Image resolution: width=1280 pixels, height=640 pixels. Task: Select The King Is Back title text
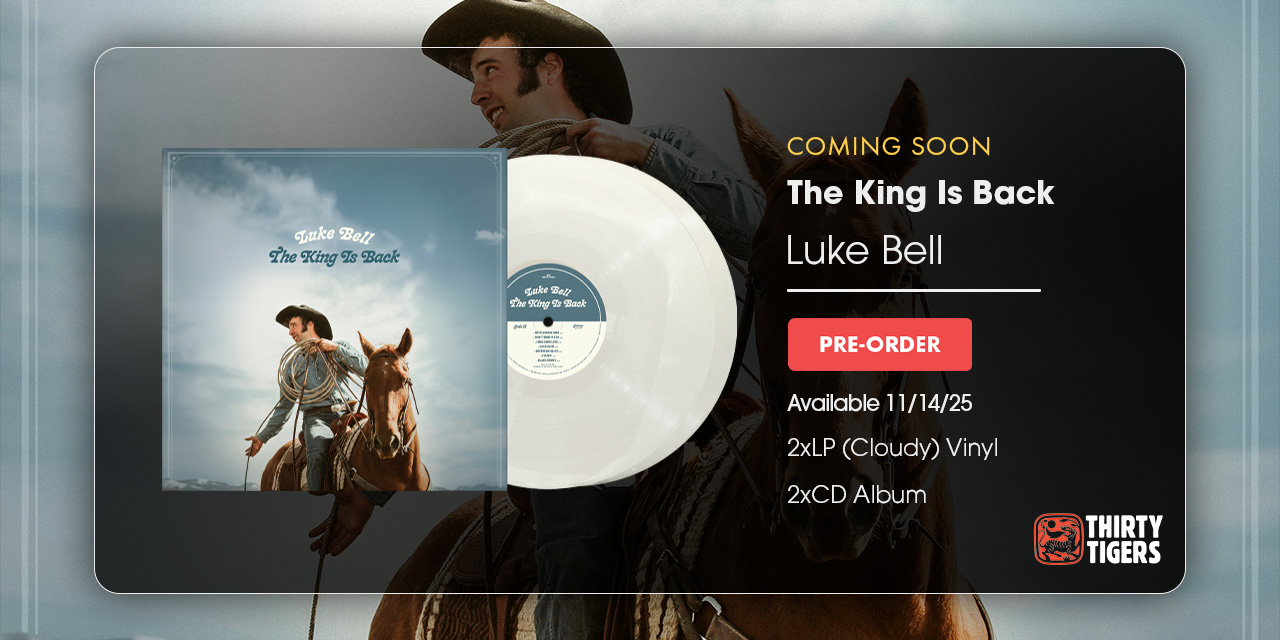click(921, 193)
